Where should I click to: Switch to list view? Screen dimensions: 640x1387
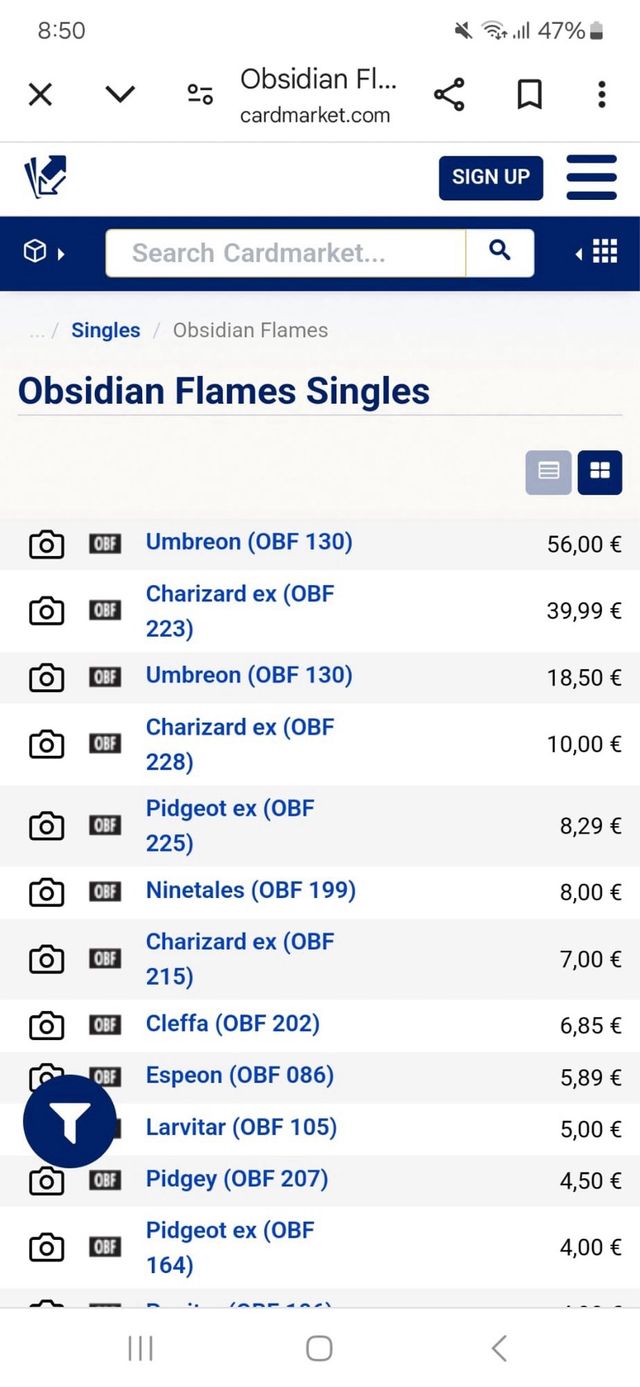click(x=547, y=471)
